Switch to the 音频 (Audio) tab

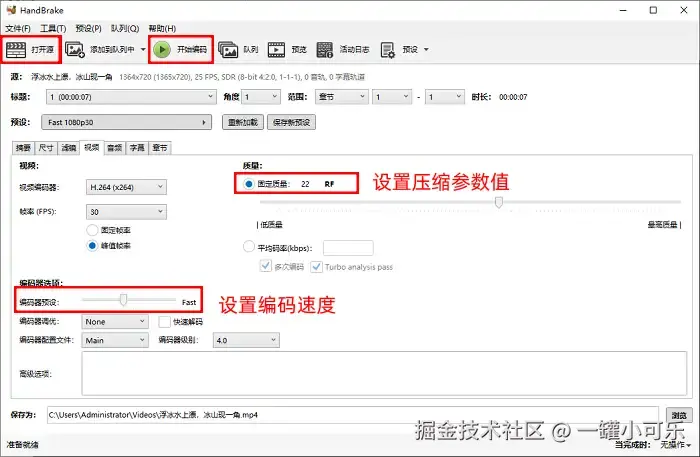(115, 148)
